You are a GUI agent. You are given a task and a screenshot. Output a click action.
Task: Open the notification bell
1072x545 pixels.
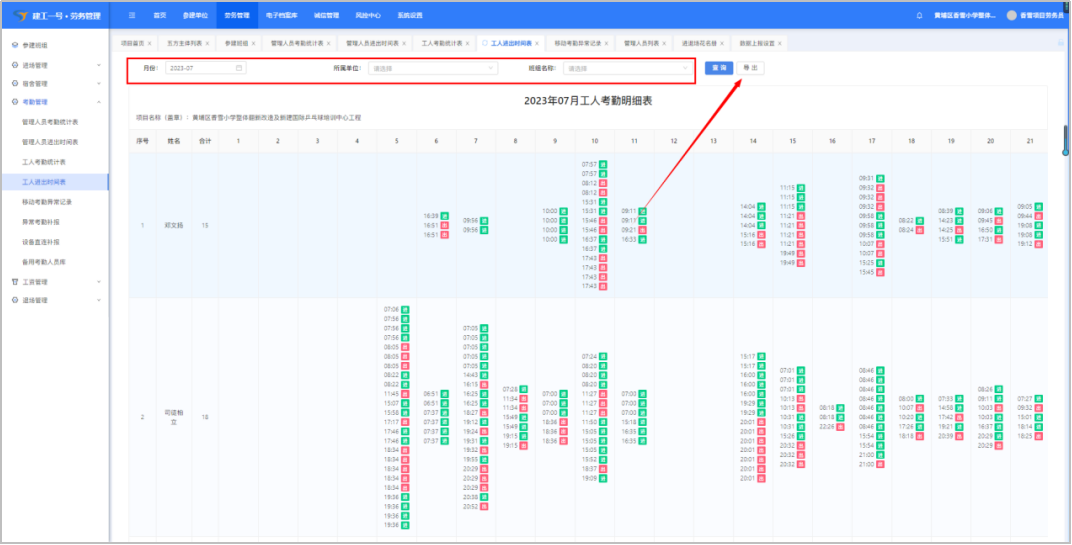click(919, 15)
